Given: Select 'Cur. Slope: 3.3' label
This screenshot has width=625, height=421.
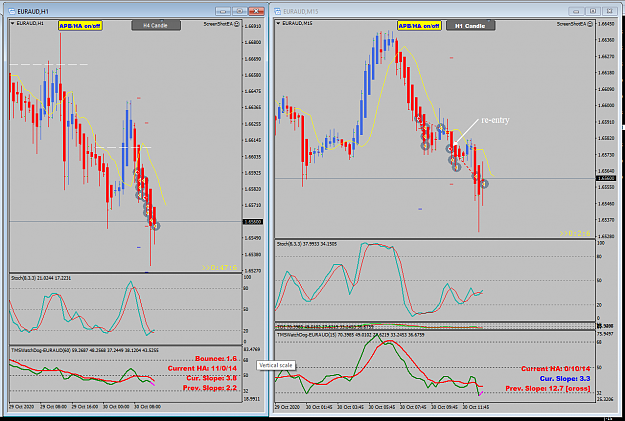Looking at the screenshot, I should click(x=565, y=378).
